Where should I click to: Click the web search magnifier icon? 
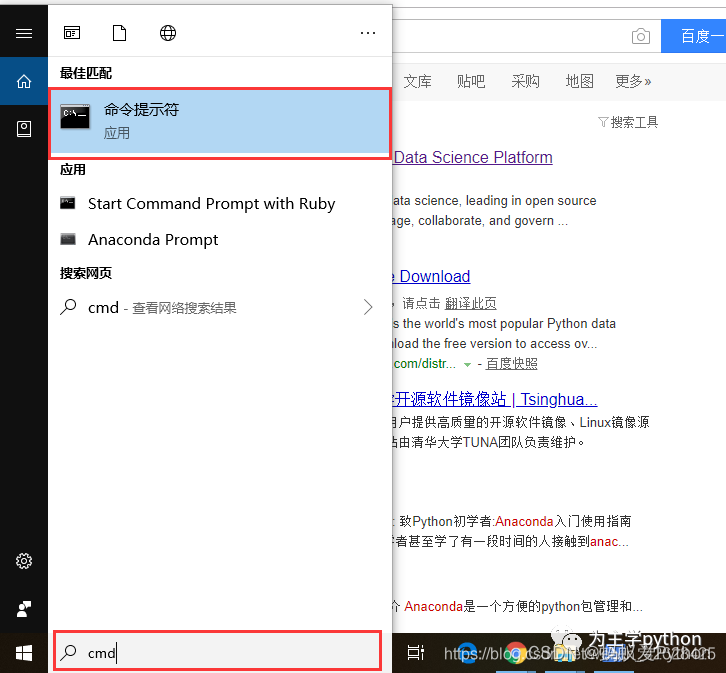pyautogui.click(x=68, y=307)
